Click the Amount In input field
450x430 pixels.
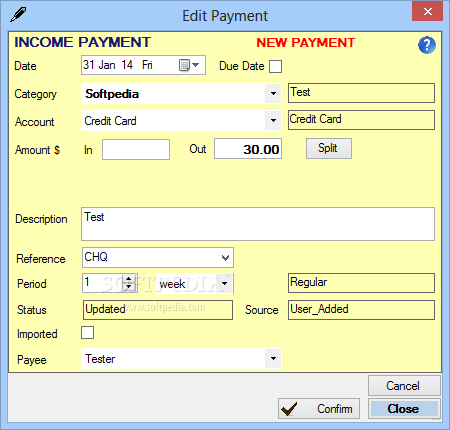pyautogui.click(x=136, y=149)
